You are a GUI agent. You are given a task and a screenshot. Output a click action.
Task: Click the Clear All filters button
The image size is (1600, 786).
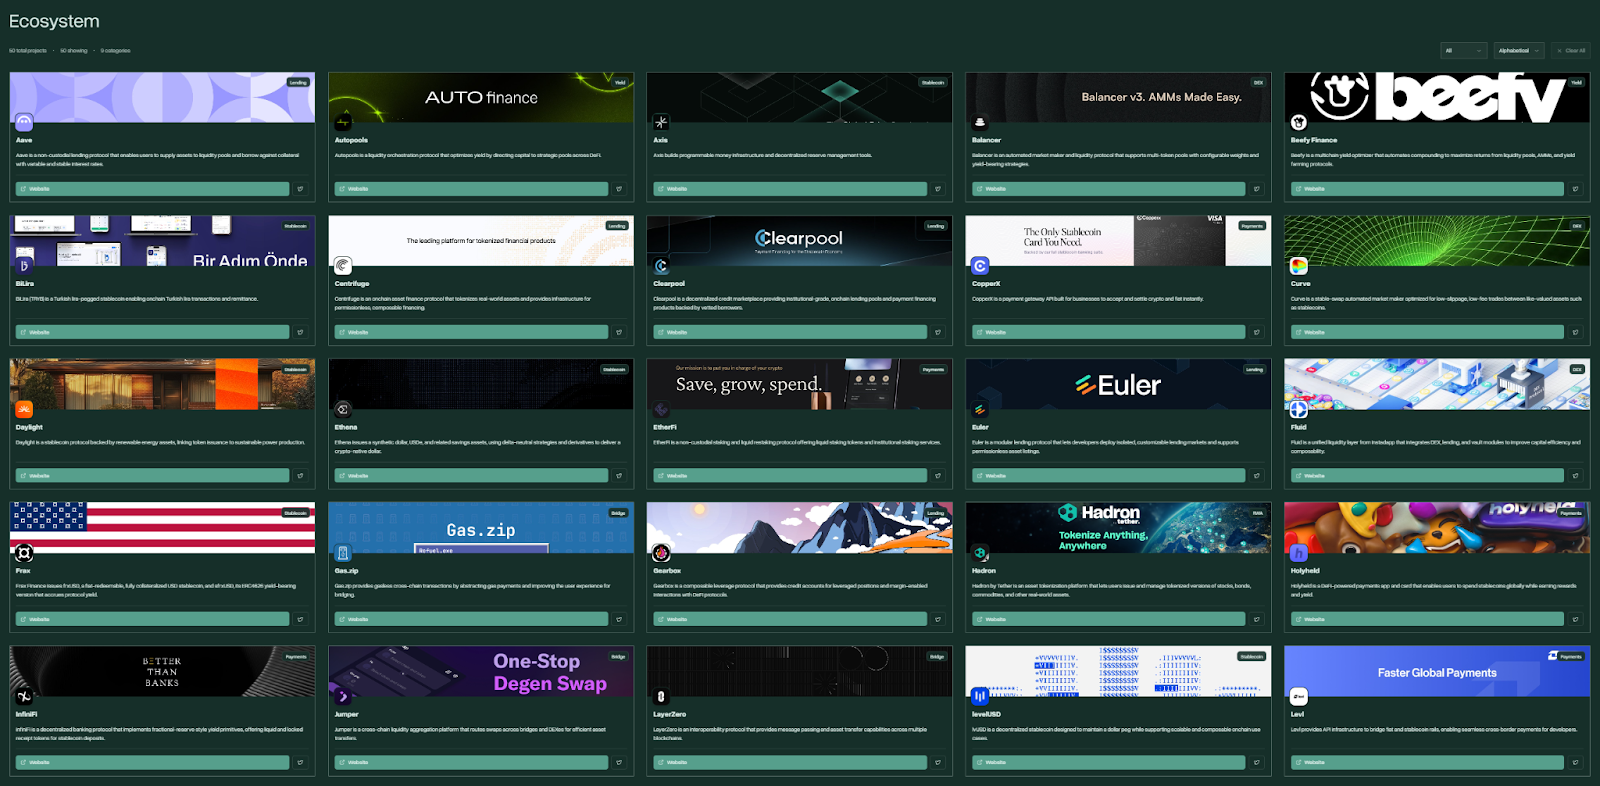tap(1571, 50)
